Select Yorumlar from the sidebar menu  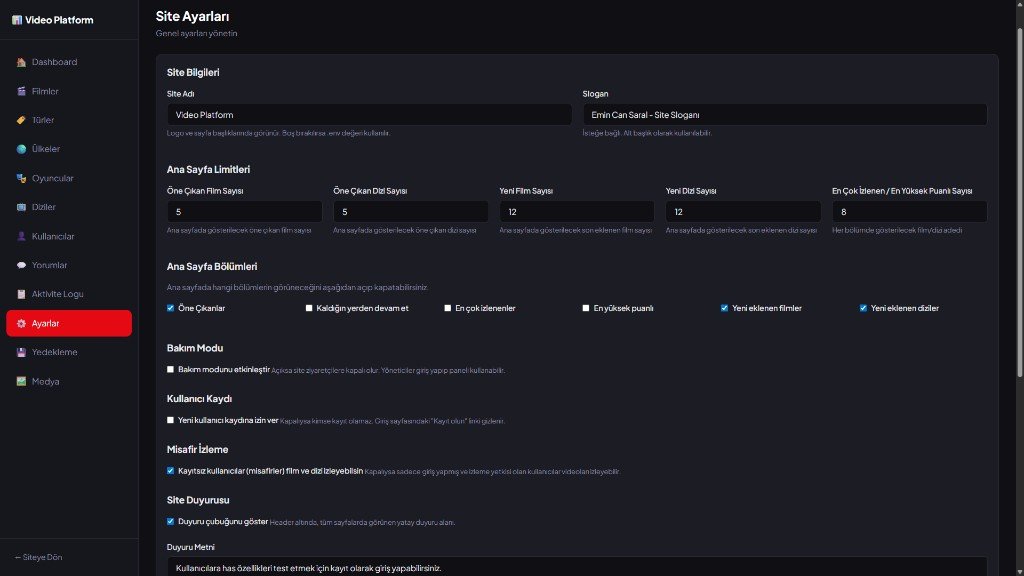point(48,265)
